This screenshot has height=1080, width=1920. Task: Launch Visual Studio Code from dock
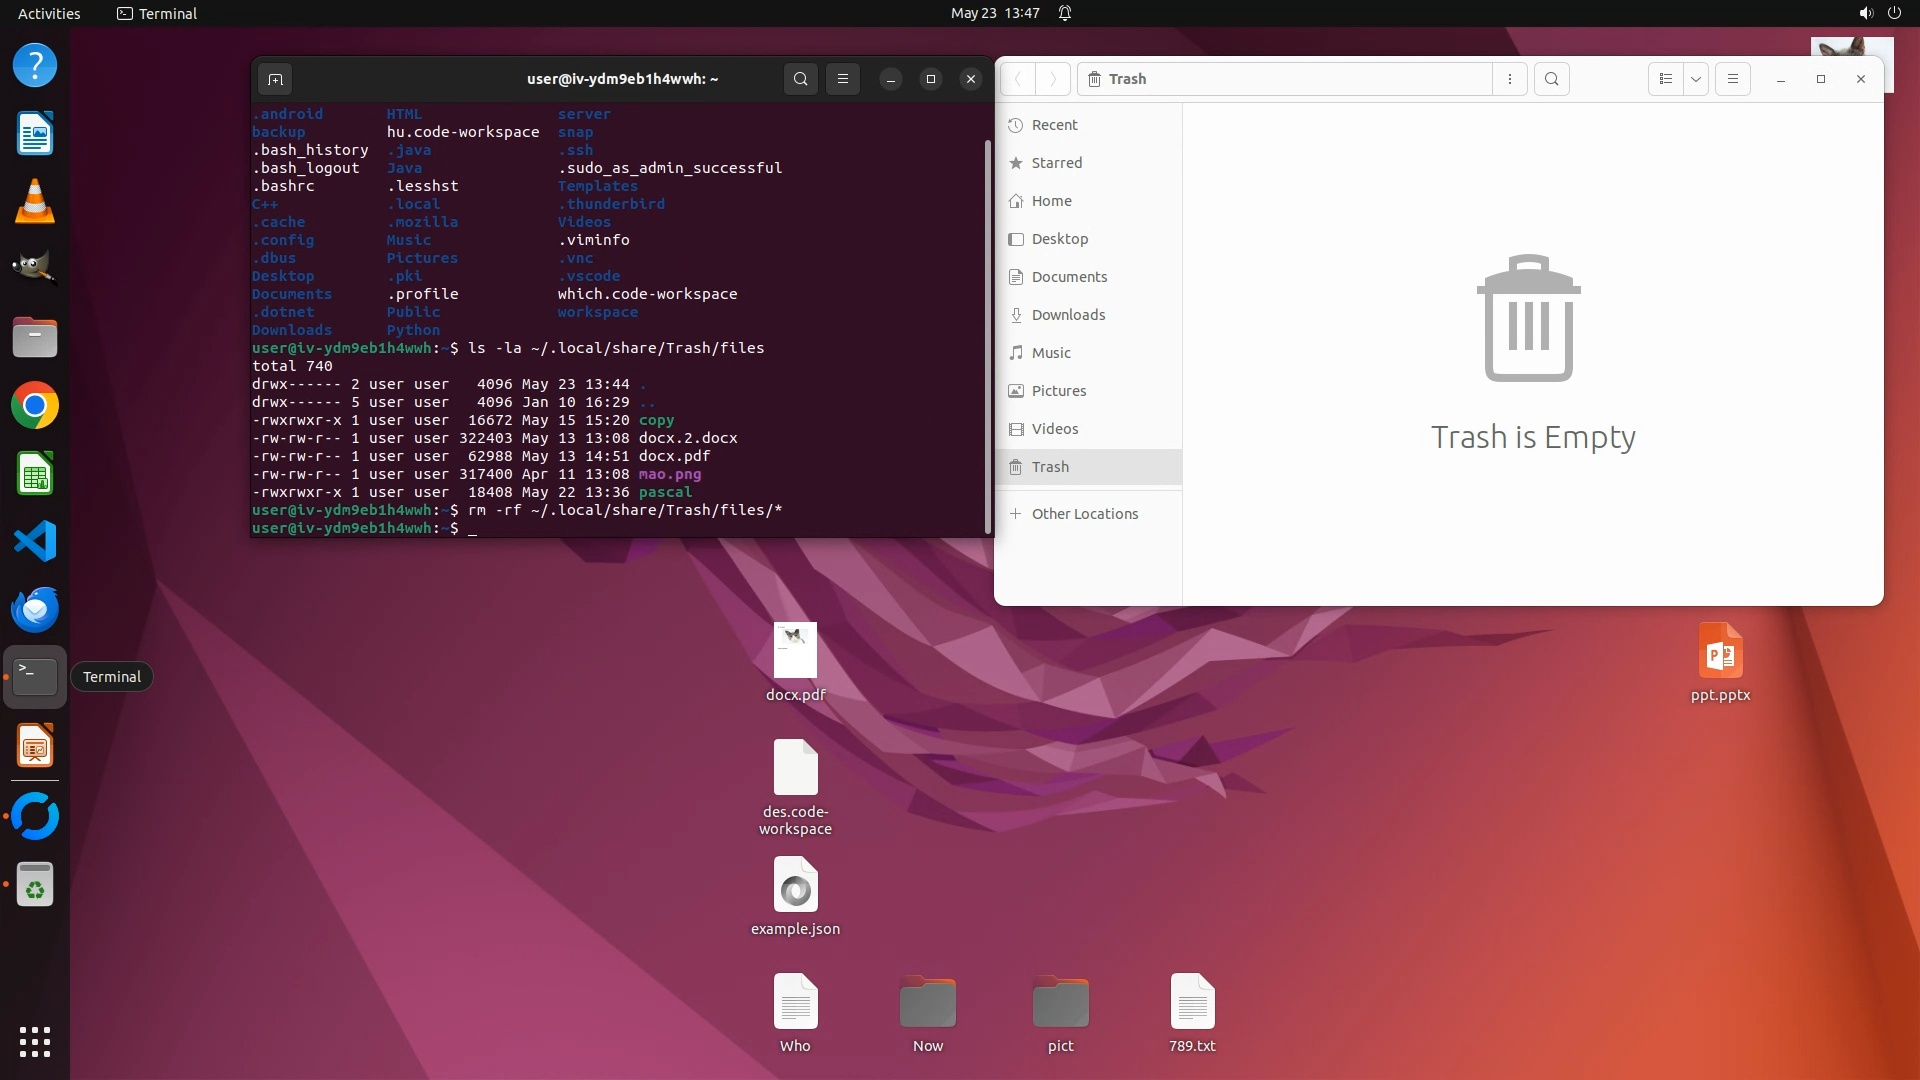point(35,541)
